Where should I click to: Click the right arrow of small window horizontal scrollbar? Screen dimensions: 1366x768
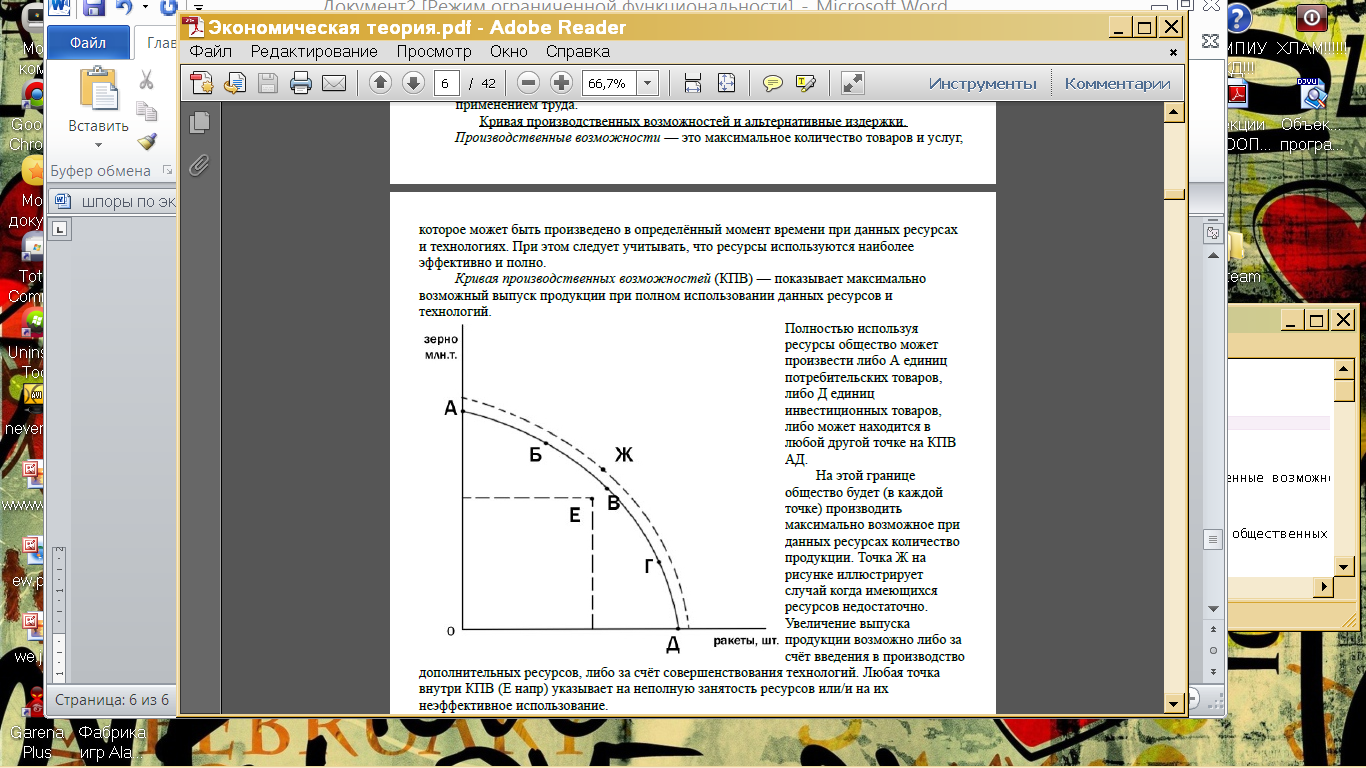pos(1325,588)
